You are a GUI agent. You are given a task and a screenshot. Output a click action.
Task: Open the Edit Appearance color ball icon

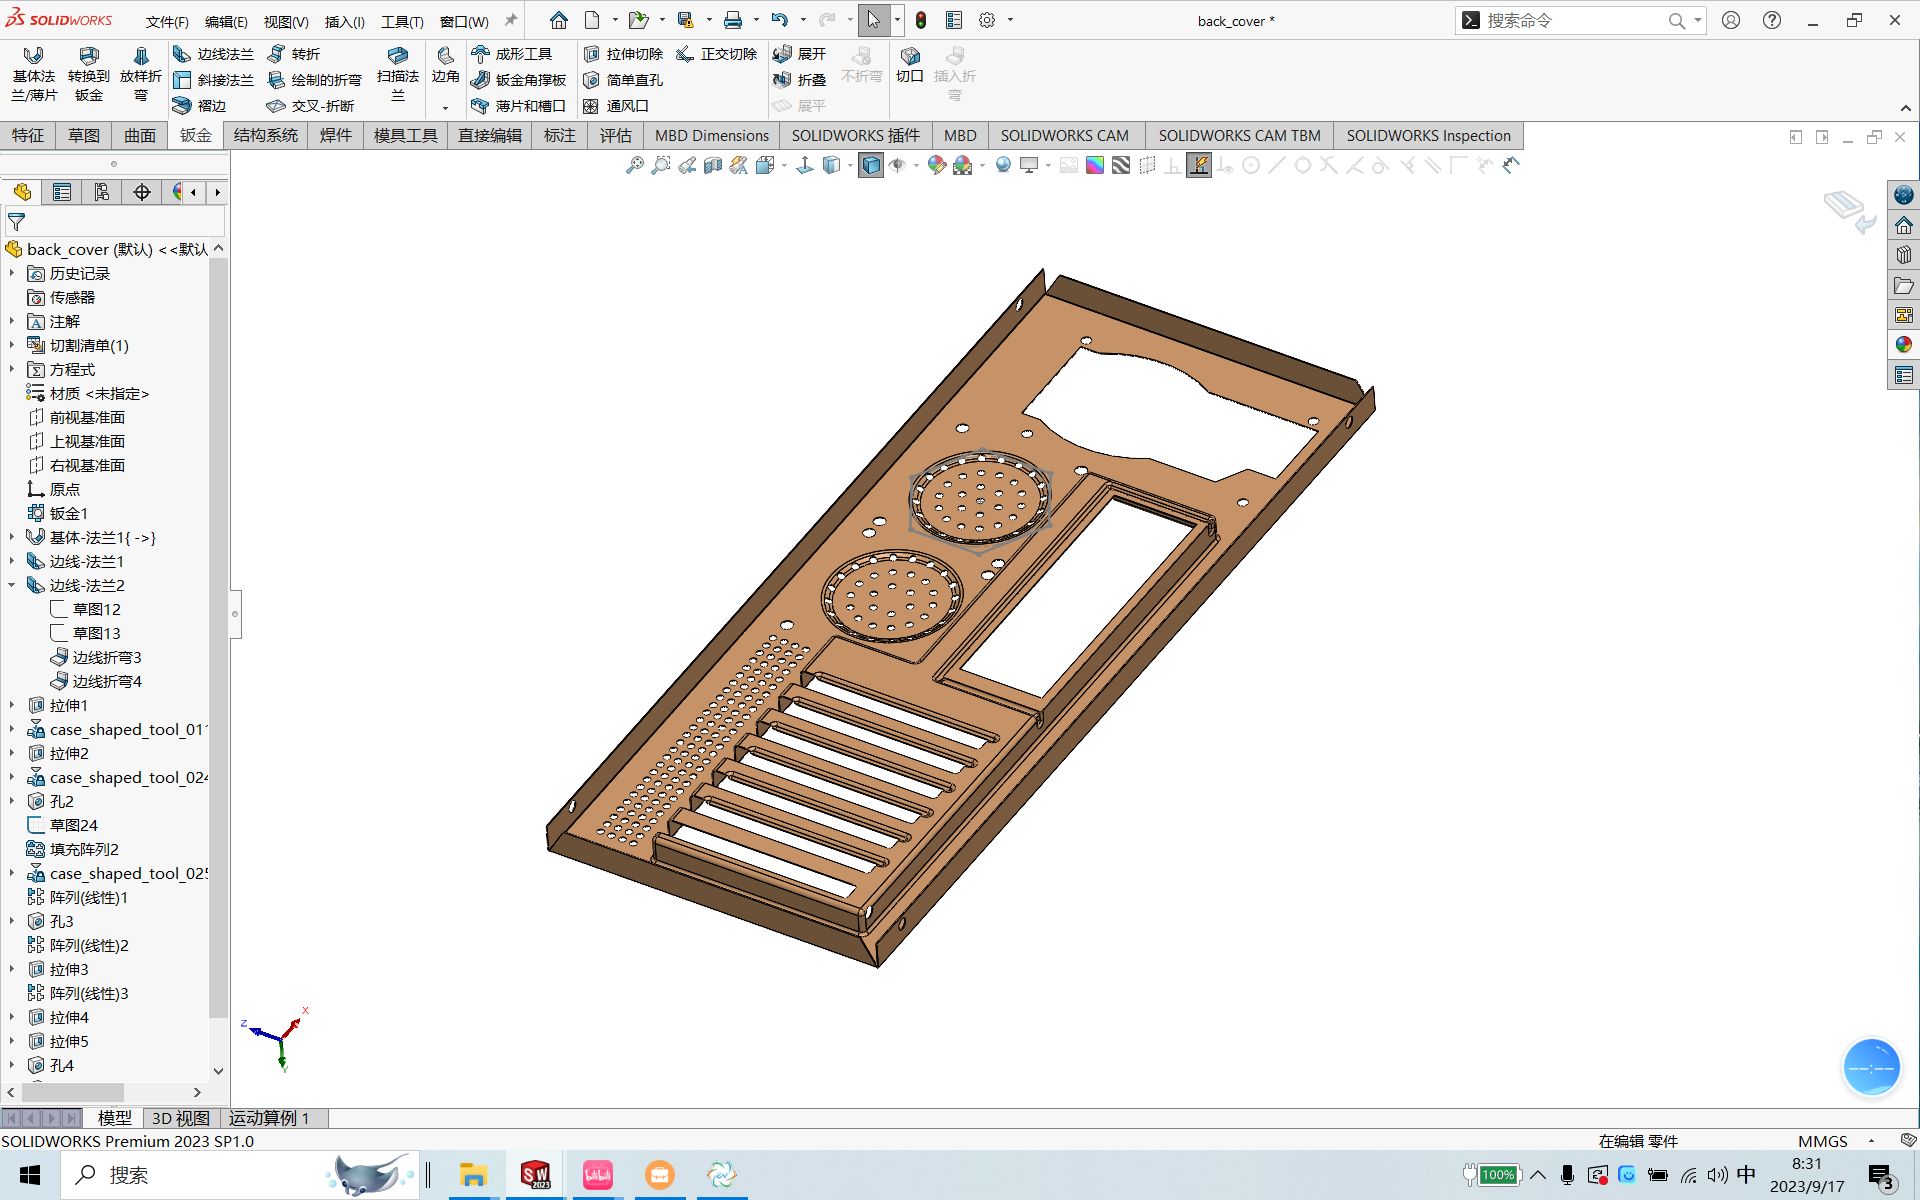pyautogui.click(x=936, y=166)
